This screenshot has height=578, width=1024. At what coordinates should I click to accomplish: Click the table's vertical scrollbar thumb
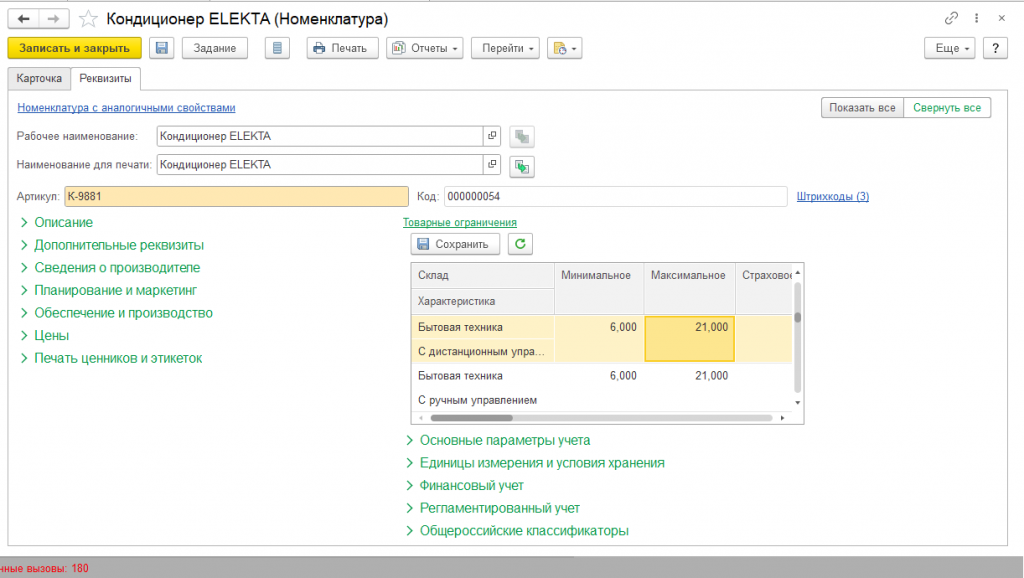click(x=797, y=317)
